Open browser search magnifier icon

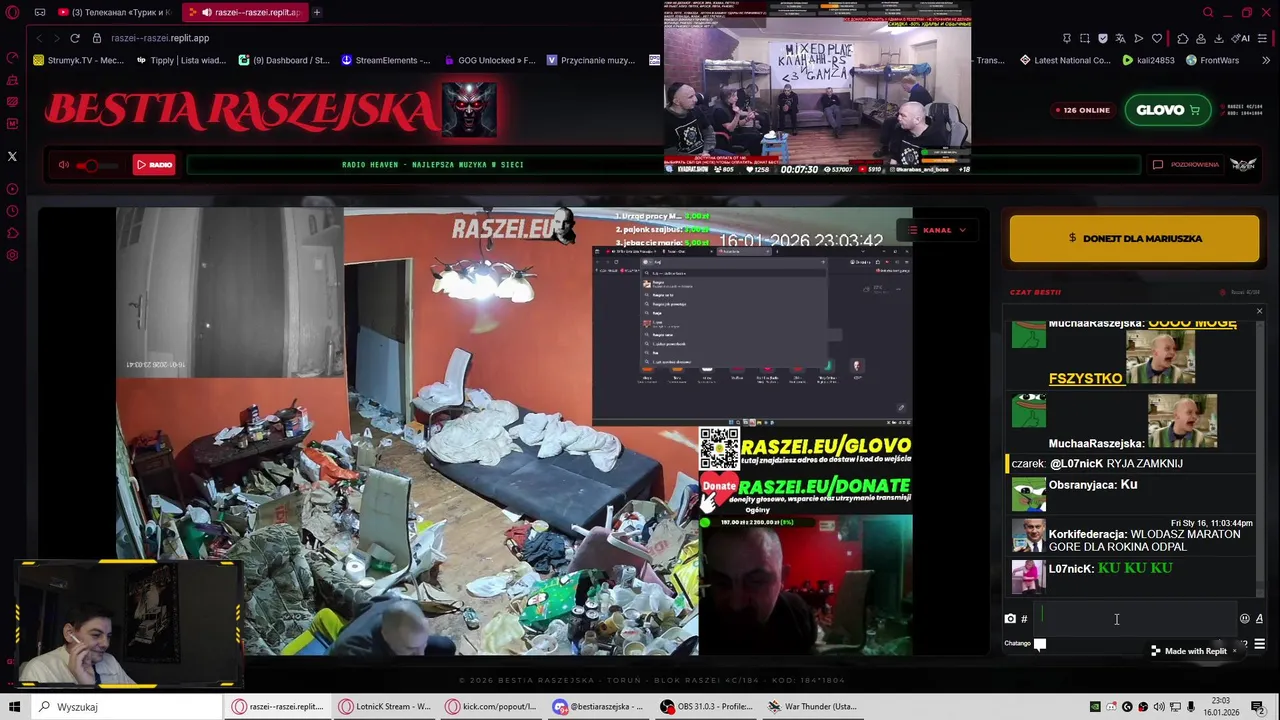click(1208, 12)
